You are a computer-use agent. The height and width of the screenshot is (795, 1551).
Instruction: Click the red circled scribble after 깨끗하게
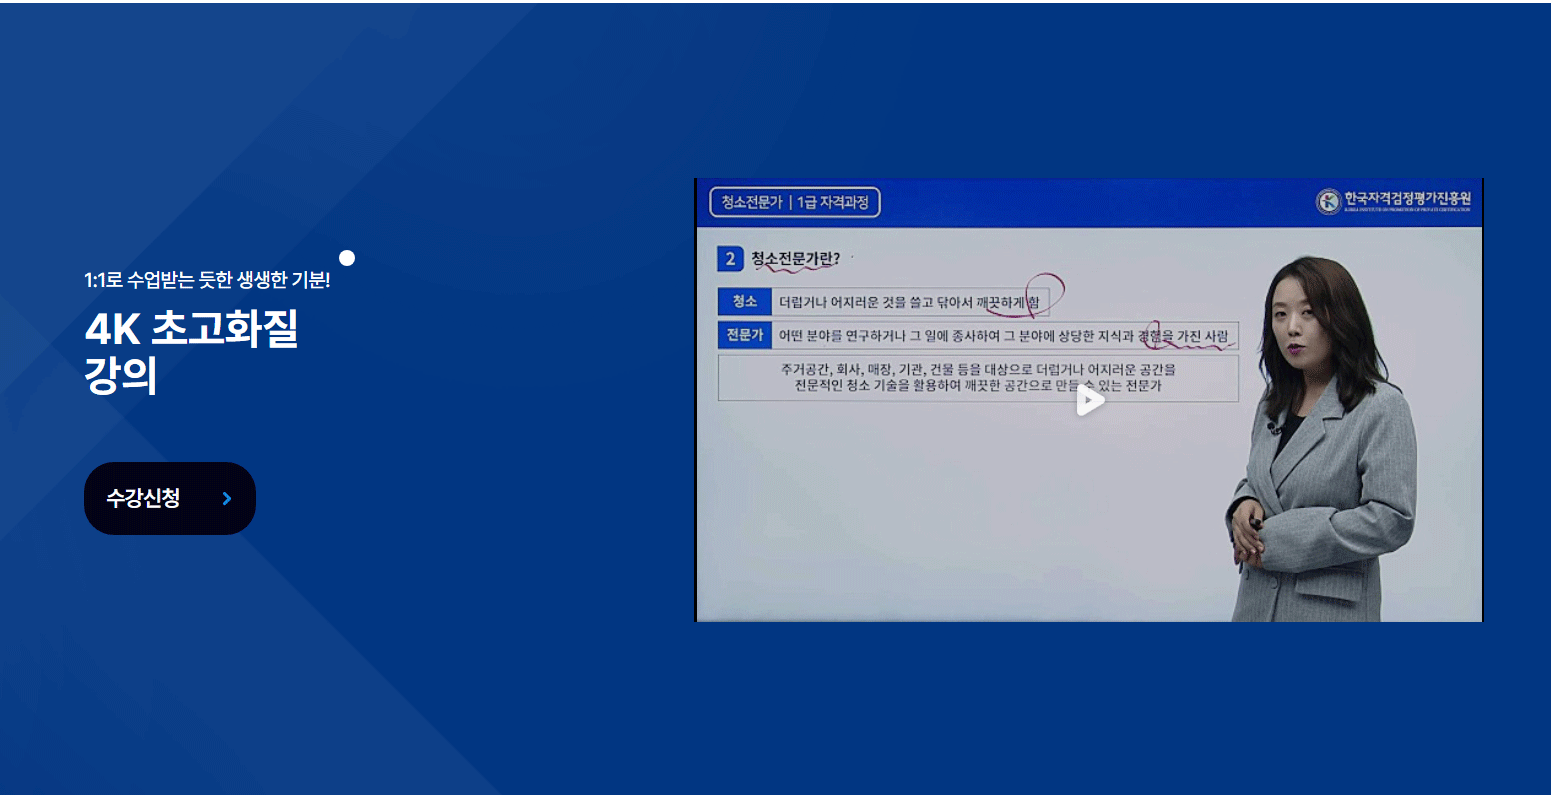1040,292
